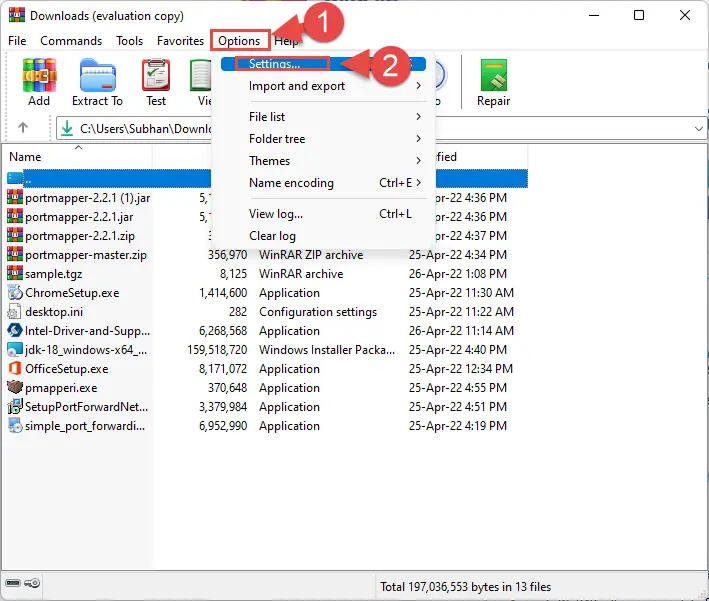Choose Clear log menu entry
The width and height of the screenshot is (709, 601).
(x=323, y=236)
